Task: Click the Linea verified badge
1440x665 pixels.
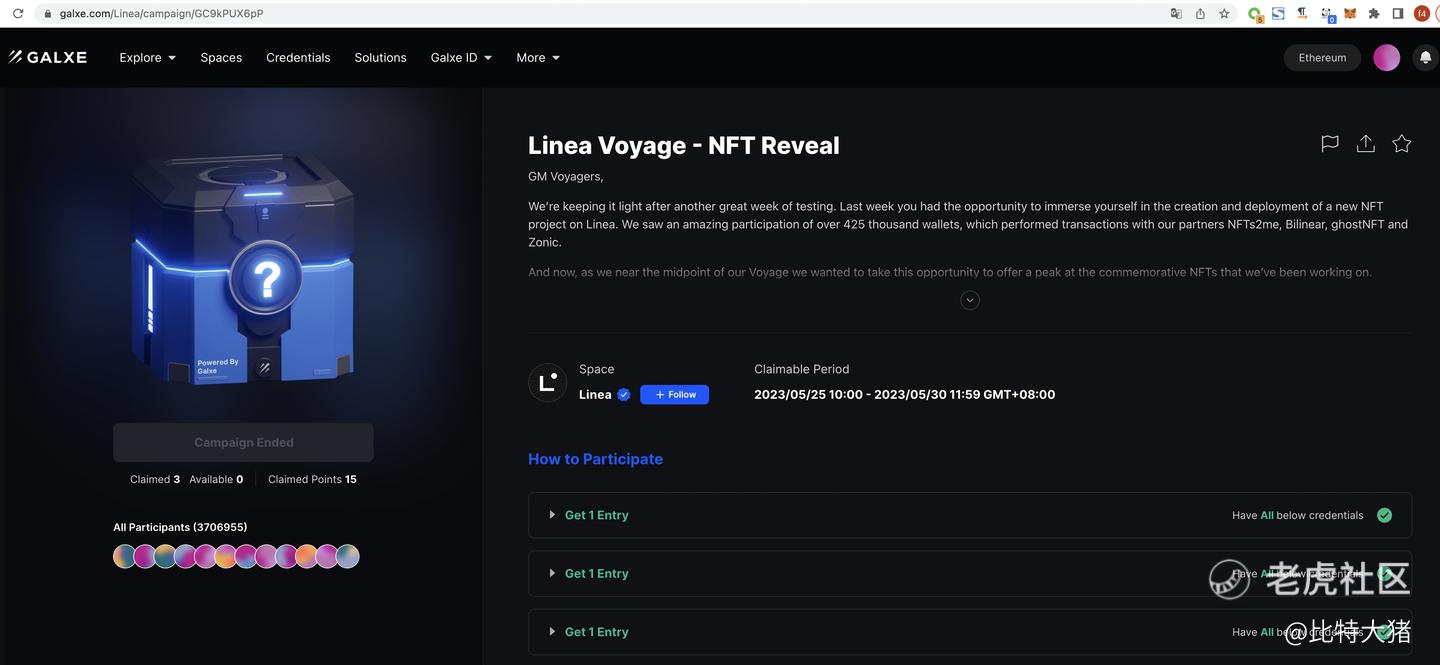Action: [624, 395]
